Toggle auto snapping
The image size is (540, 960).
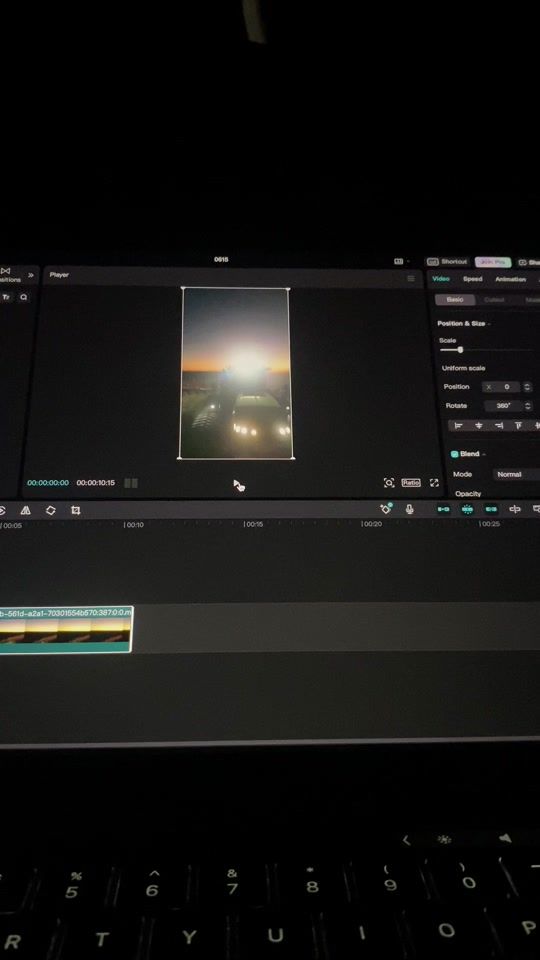pos(467,509)
